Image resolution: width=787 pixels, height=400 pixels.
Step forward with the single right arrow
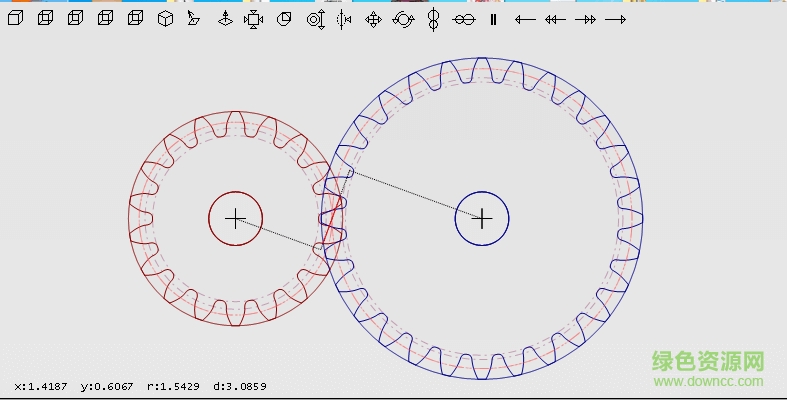click(x=615, y=18)
